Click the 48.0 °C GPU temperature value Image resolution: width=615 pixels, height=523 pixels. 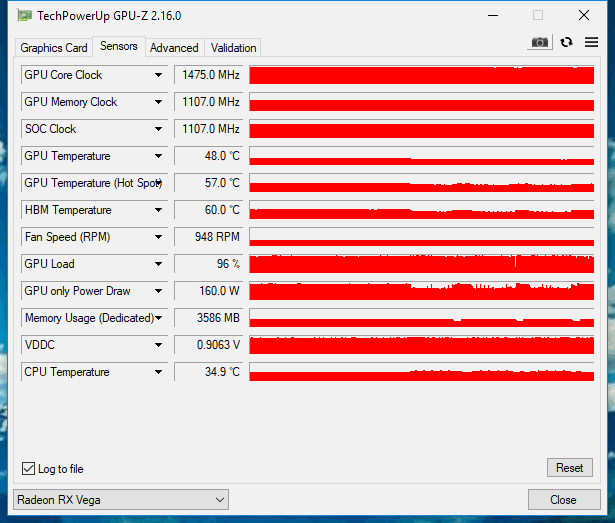click(x=209, y=156)
